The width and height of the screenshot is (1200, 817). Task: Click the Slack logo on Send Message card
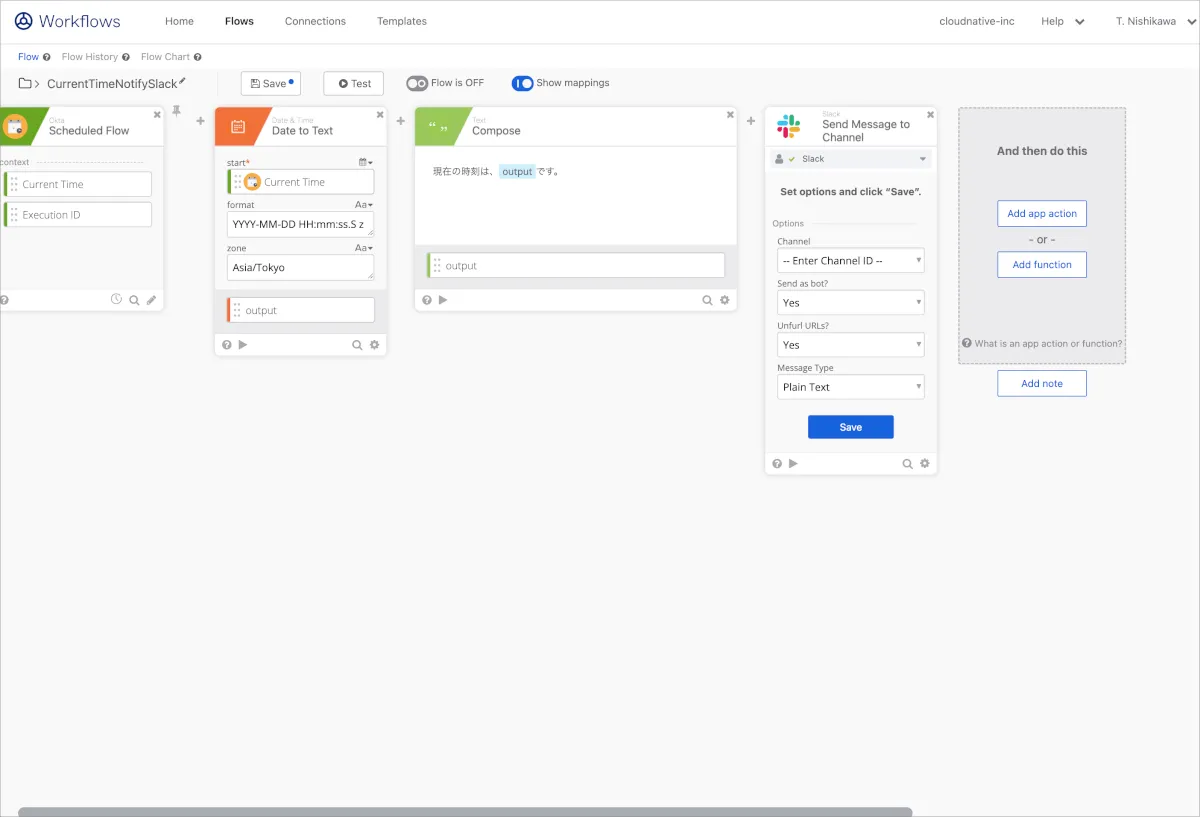789,127
